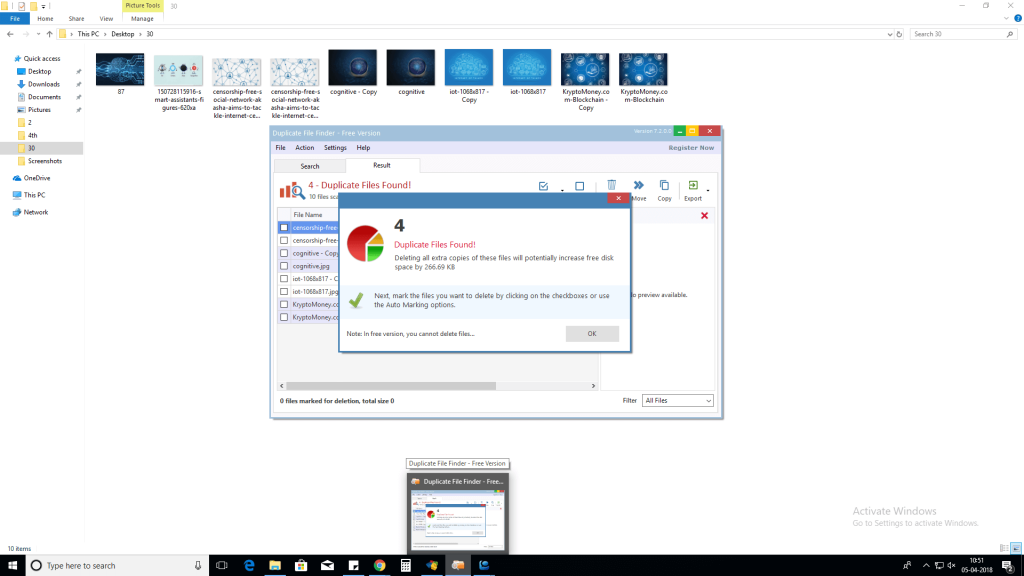Image resolution: width=1024 pixels, height=576 pixels.
Task: Show hidden system tray icons chevron
Action: 926,566
